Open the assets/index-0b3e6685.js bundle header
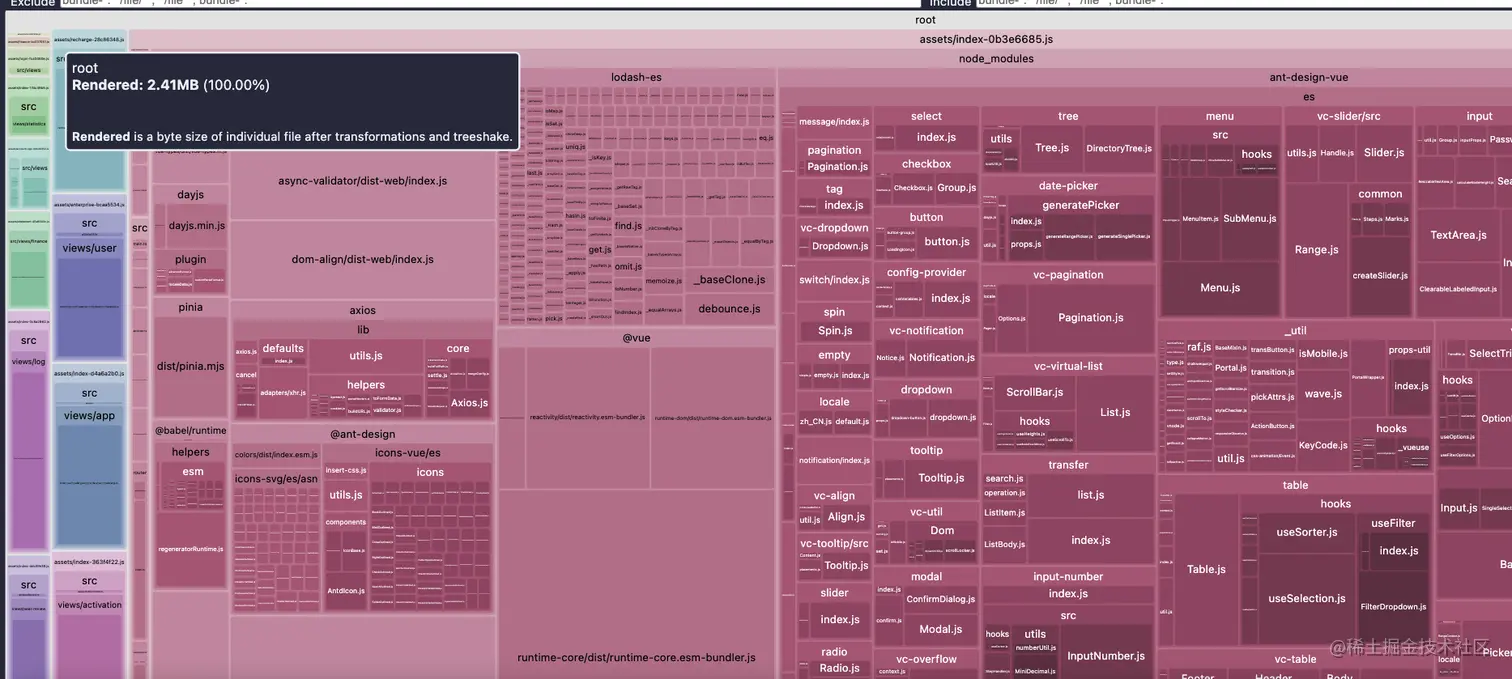The image size is (1512, 679). coord(986,39)
